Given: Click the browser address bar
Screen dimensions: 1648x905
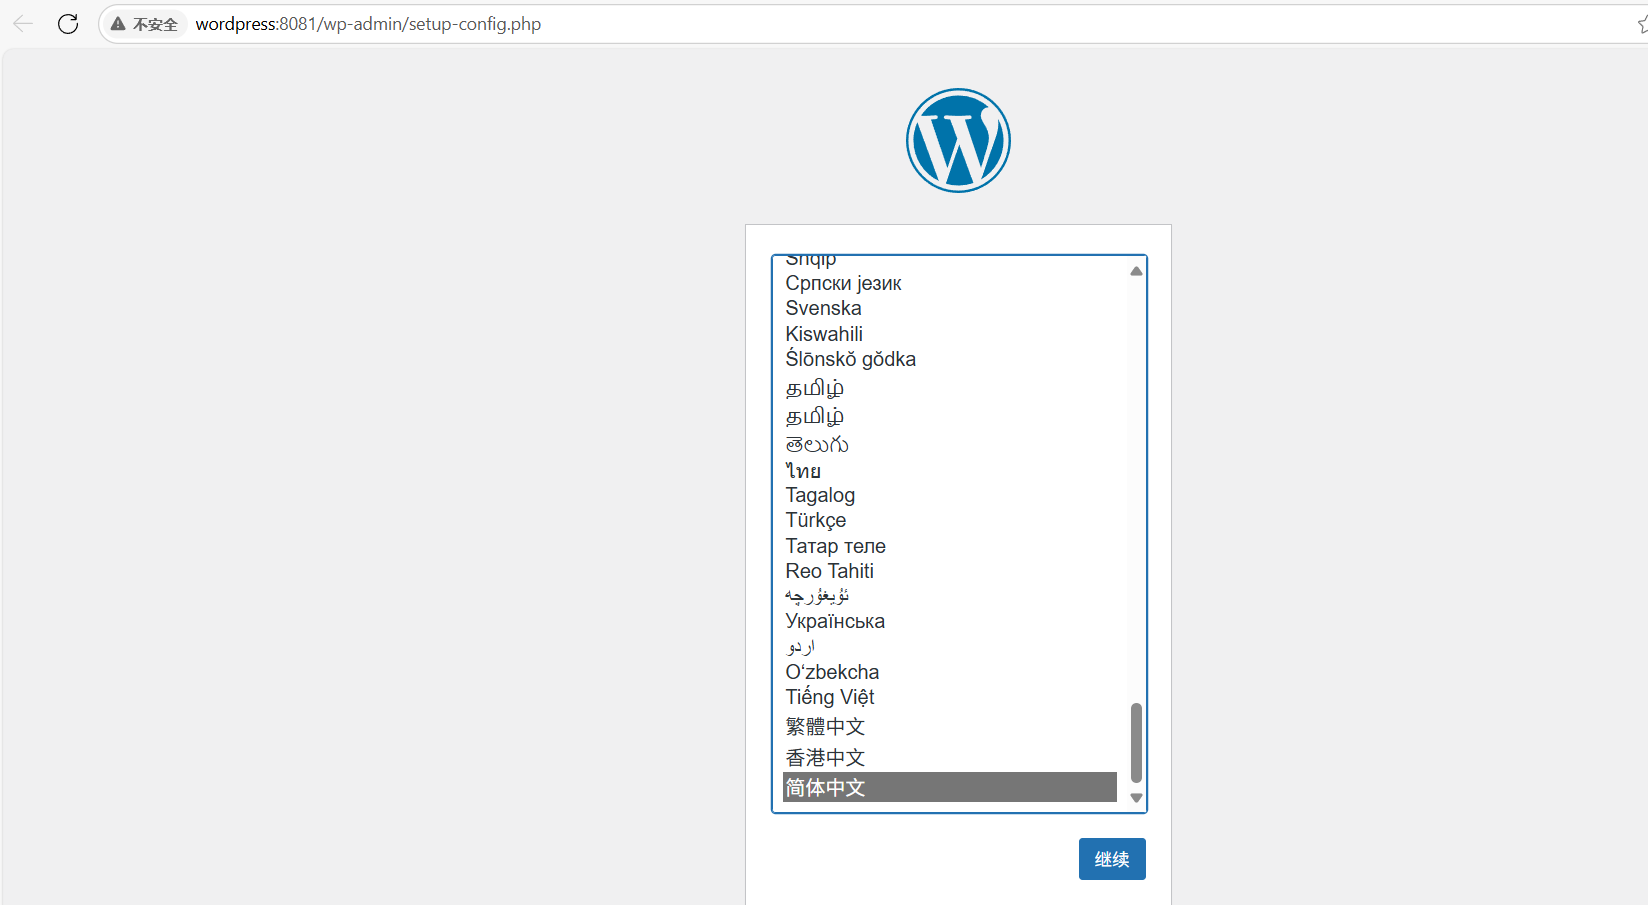Looking at the screenshot, I should [700, 23].
